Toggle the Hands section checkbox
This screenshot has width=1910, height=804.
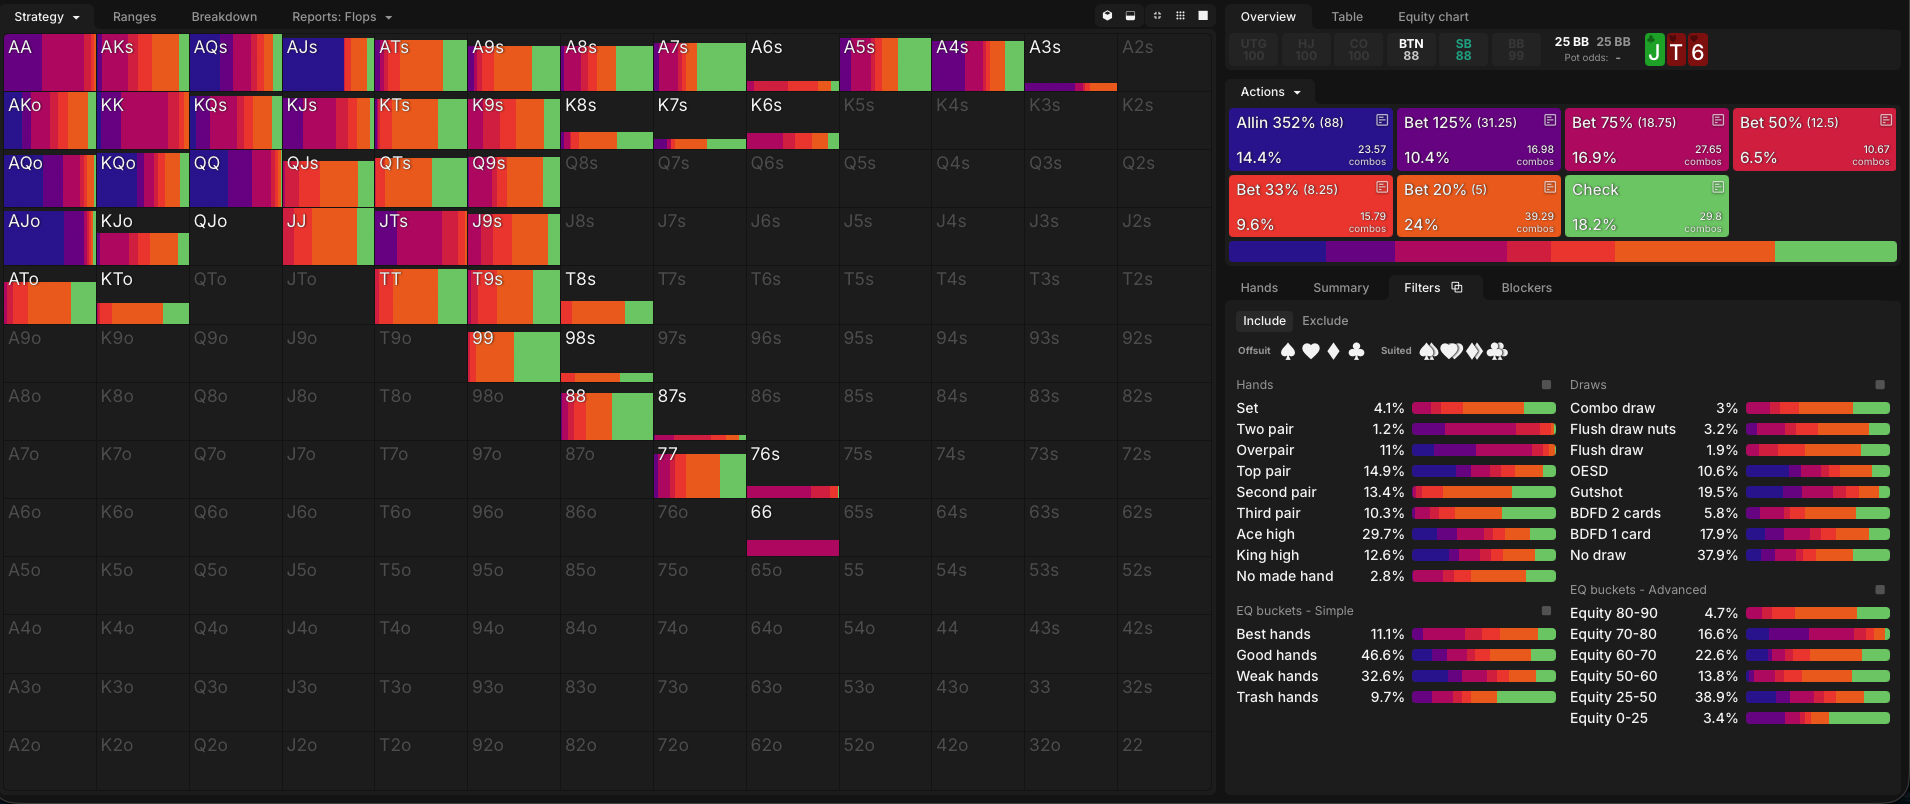point(1546,385)
